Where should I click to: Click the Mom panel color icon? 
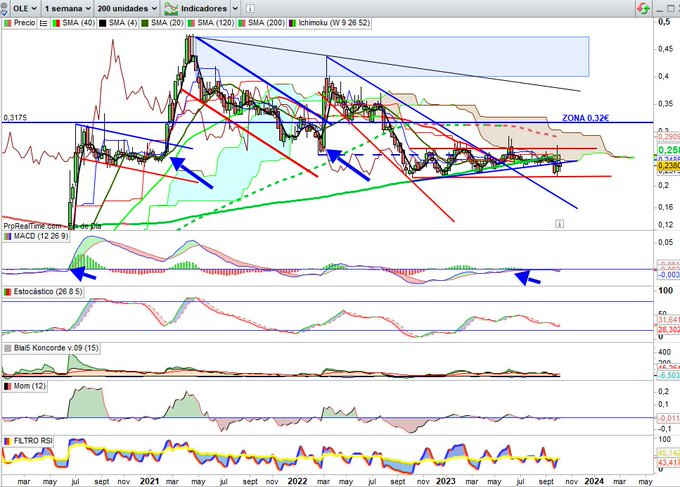click(7, 386)
